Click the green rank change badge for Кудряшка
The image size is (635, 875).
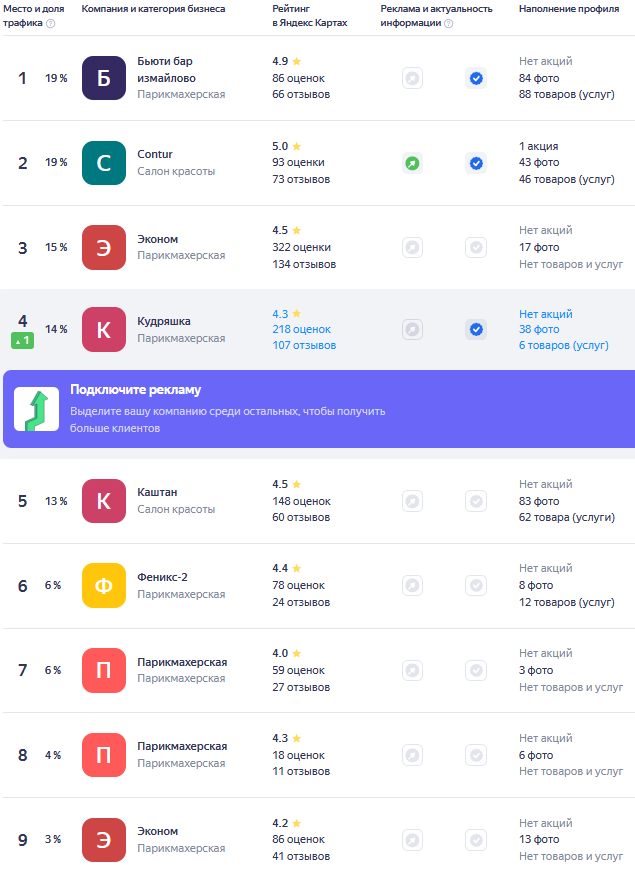(22, 340)
